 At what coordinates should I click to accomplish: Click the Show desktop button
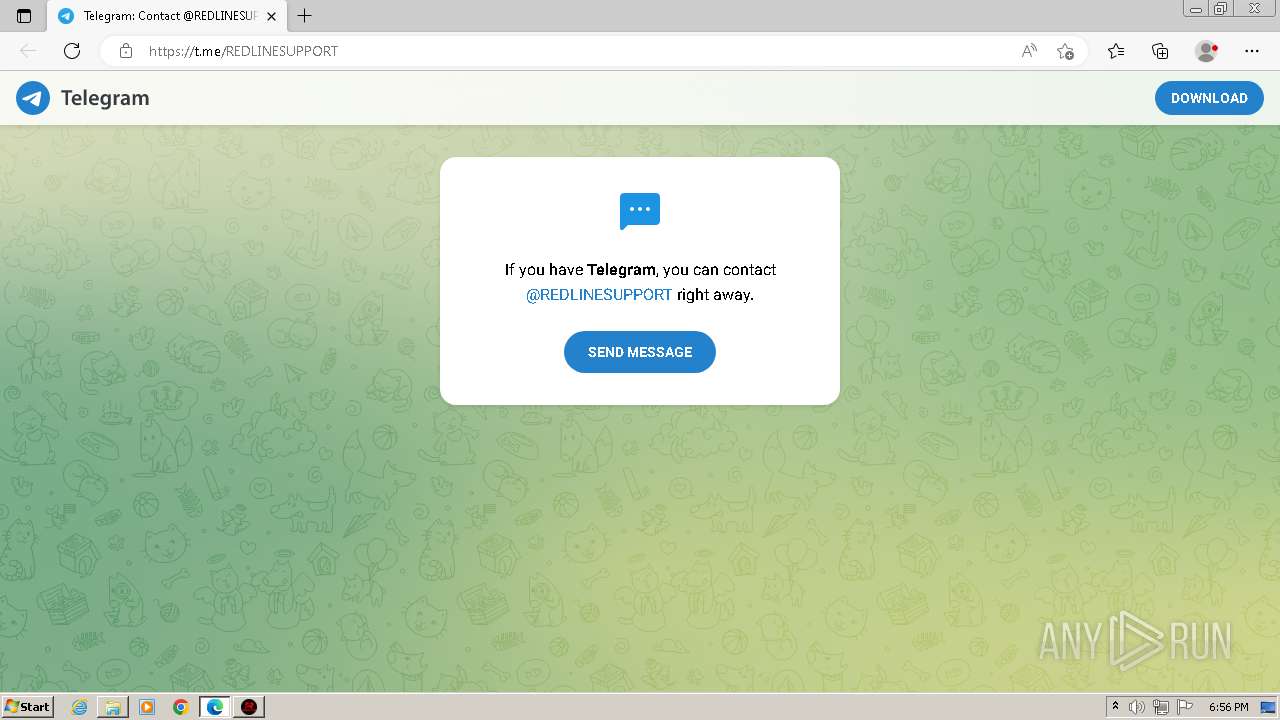1268,707
